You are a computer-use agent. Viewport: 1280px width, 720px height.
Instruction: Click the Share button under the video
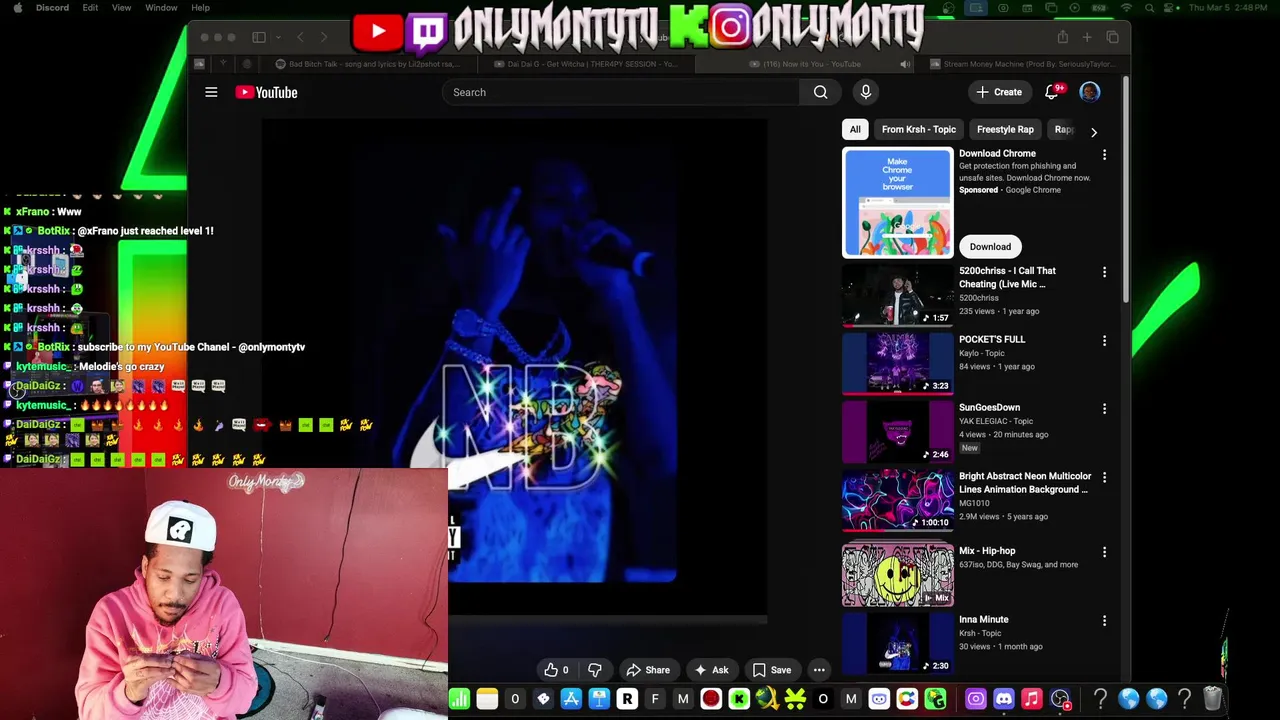(x=647, y=670)
